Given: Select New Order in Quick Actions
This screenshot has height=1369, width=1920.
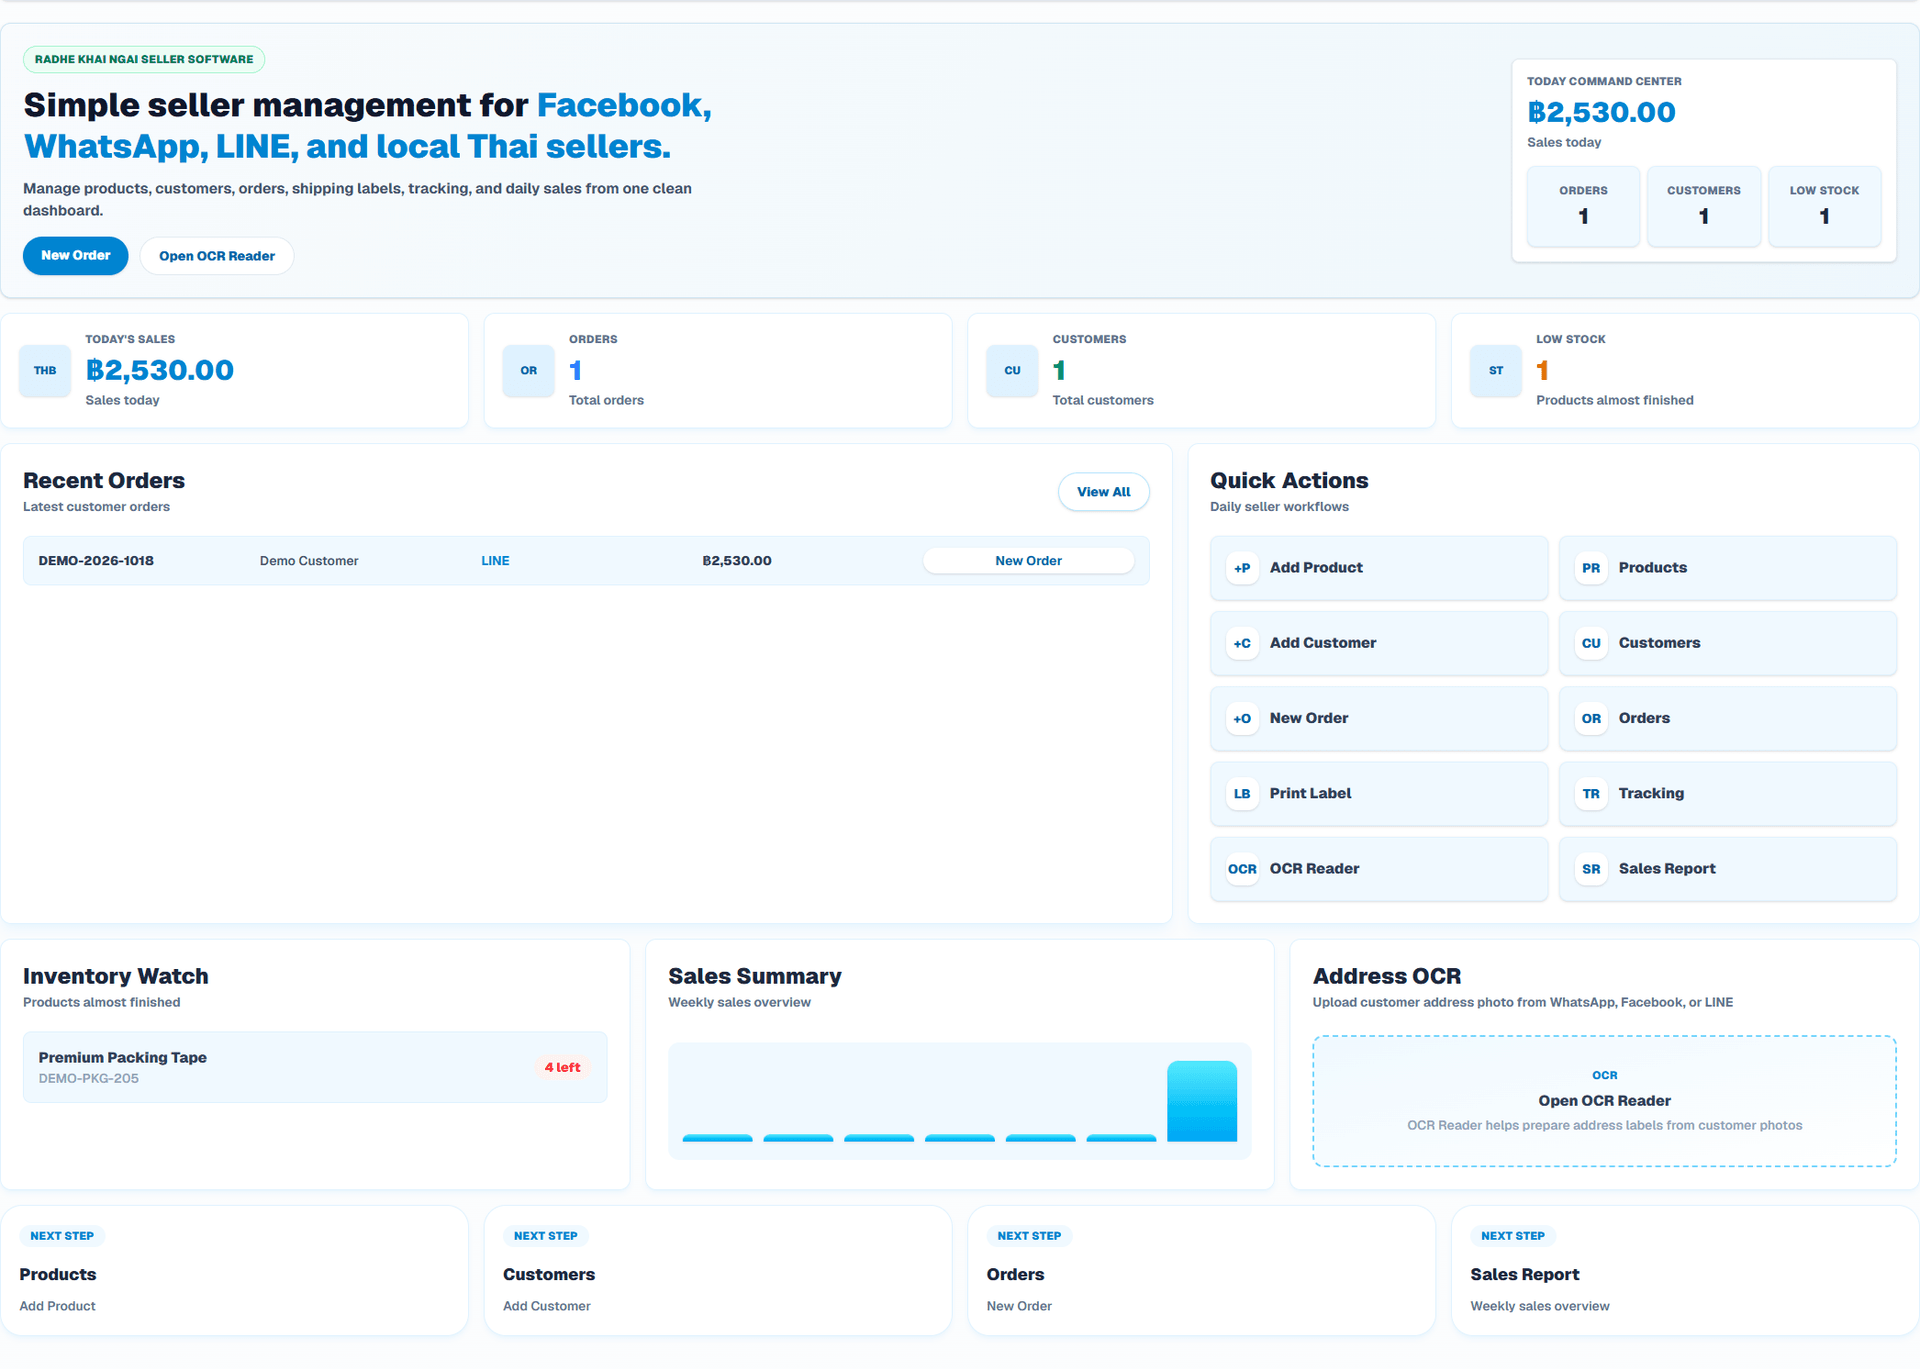Looking at the screenshot, I should tap(1379, 718).
